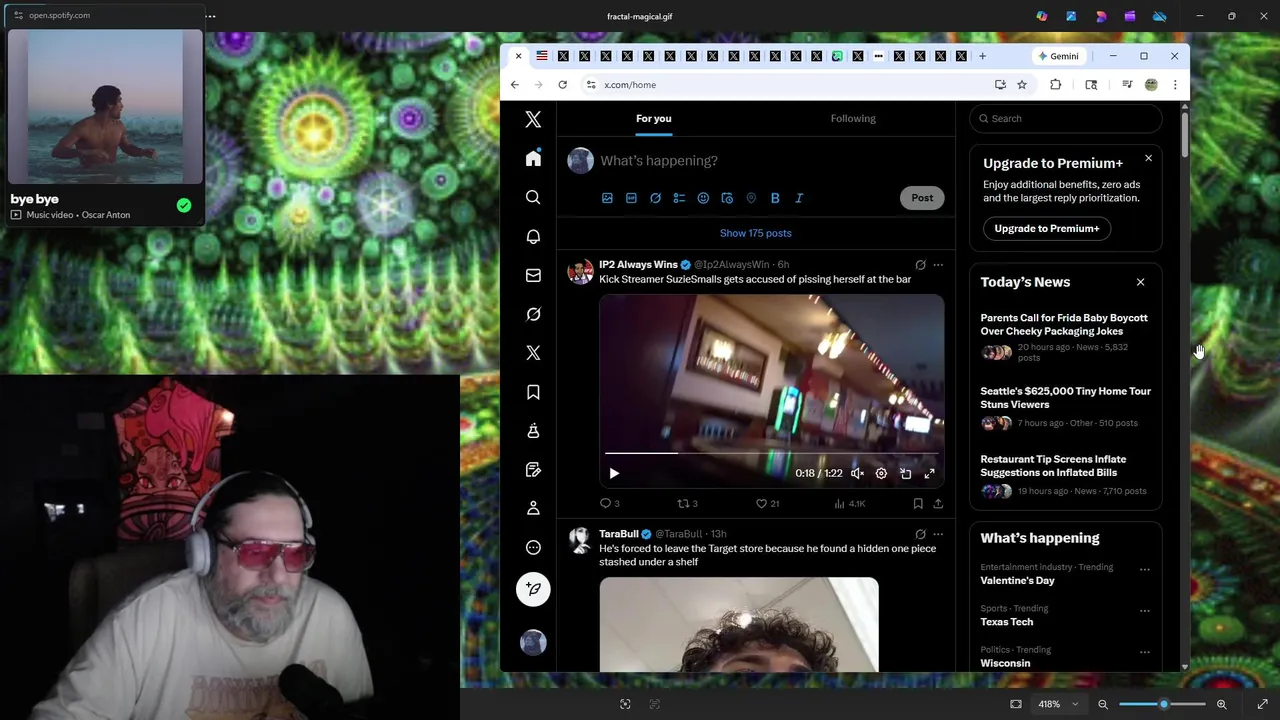Screen dimensions: 1280x720
Task: Open the TaraBull profile name
Action: pos(618,534)
